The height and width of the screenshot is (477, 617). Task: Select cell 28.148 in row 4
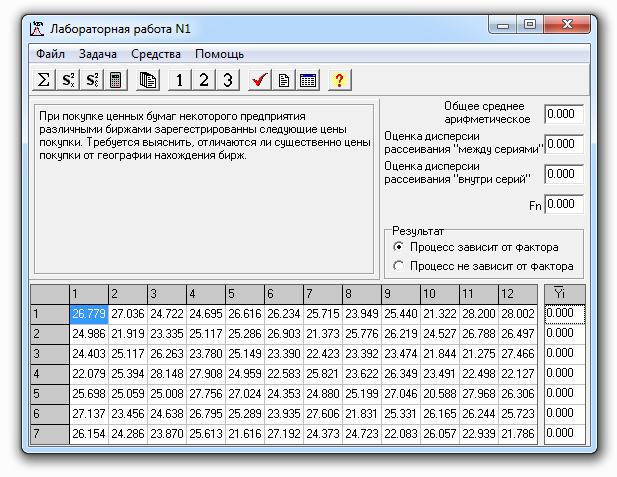[x=167, y=374]
